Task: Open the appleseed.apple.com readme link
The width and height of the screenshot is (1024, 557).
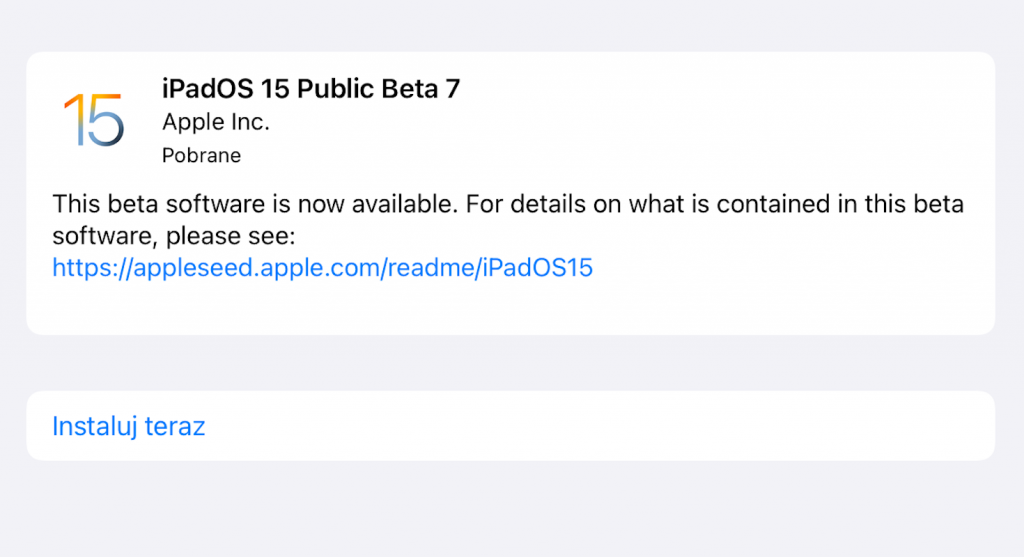Action: point(322,268)
